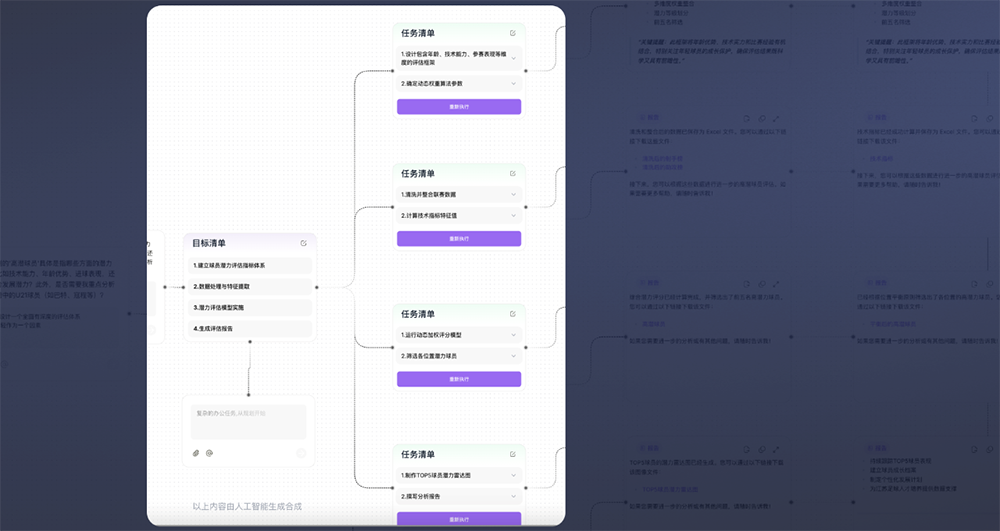Click the round send arrow in the input card
1000x531 pixels.
pos(301,453)
